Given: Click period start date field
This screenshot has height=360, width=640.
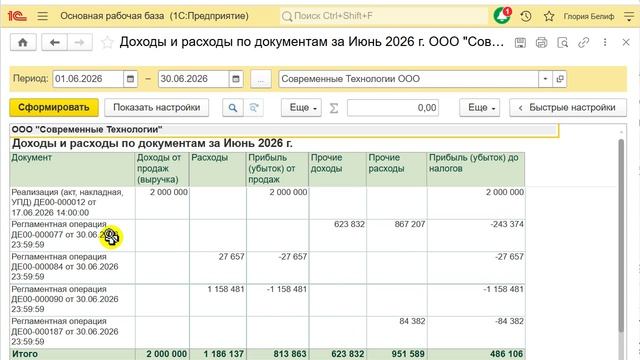Looking at the screenshot, I should pyautogui.click(x=88, y=79).
